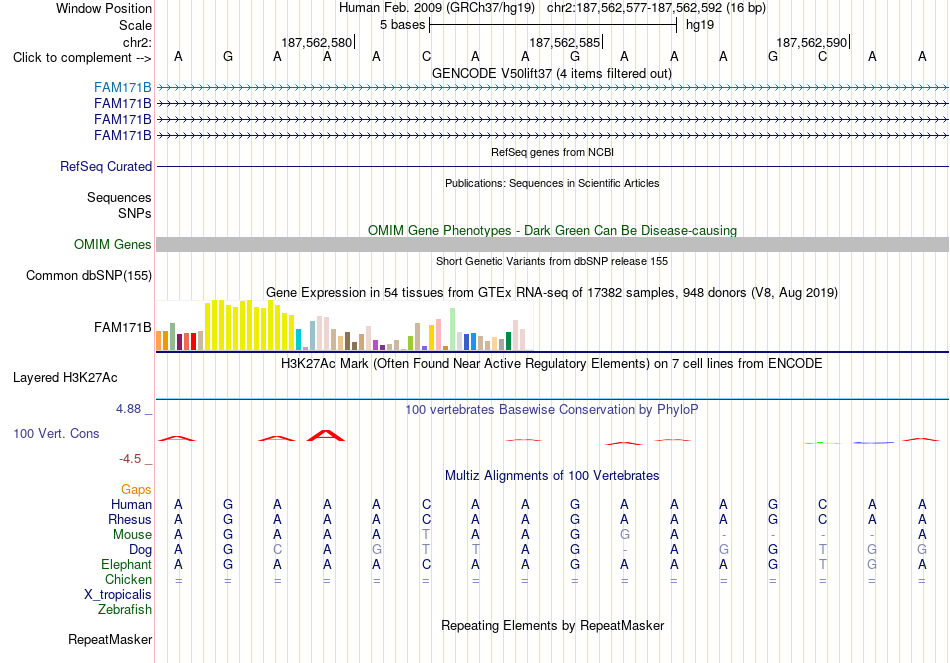
Task: Select the Dog species row label
Action: [140, 550]
